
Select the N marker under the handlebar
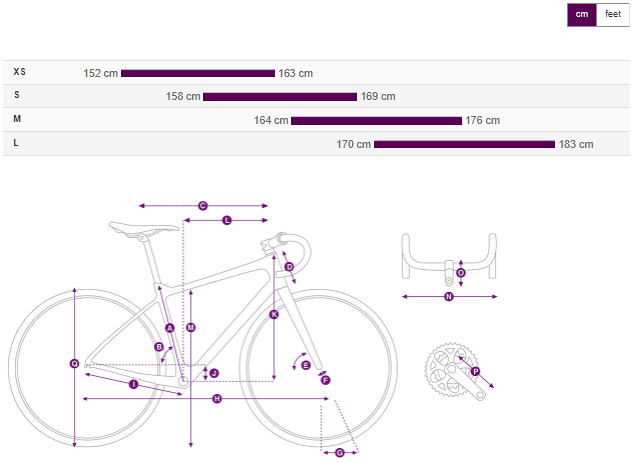[x=449, y=297]
